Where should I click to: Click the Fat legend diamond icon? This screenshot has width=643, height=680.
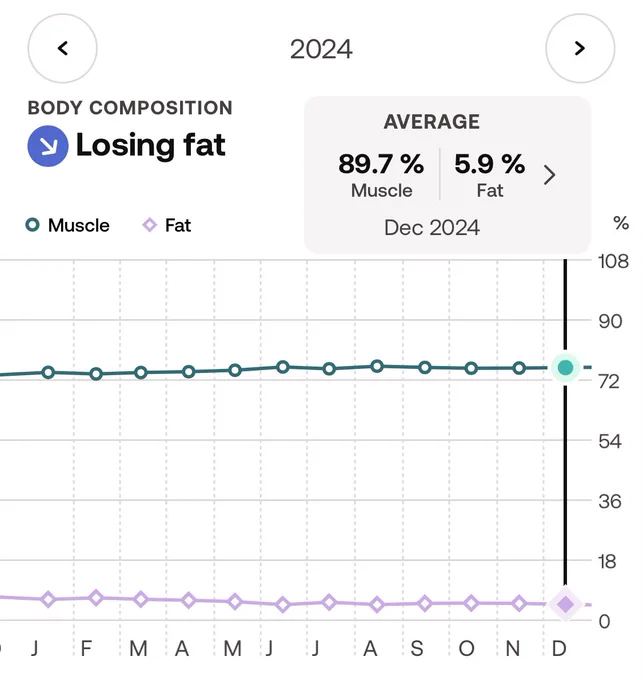pyautogui.click(x=150, y=226)
